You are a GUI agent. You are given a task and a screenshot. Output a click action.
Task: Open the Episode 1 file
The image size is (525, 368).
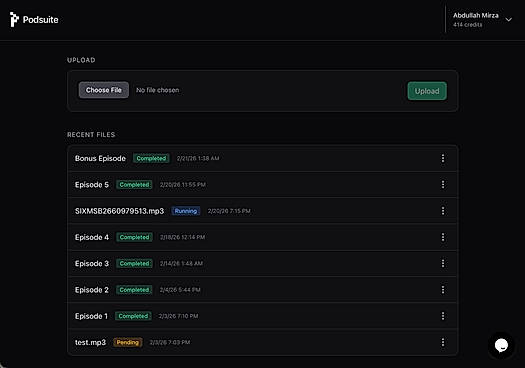pyautogui.click(x=91, y=316)
